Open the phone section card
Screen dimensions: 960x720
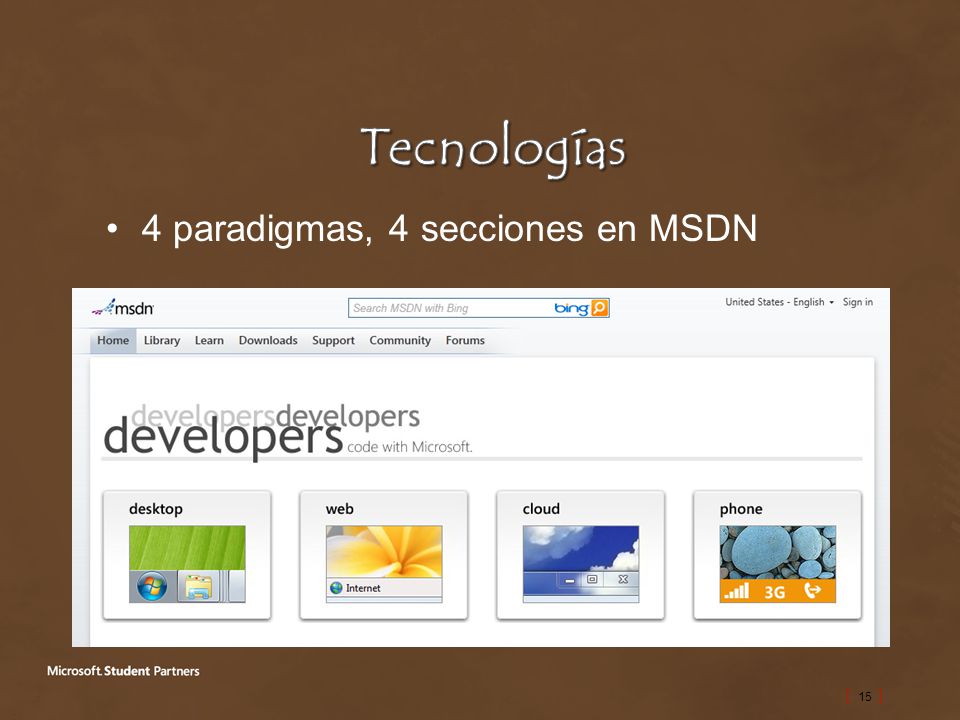click(778, 555)
